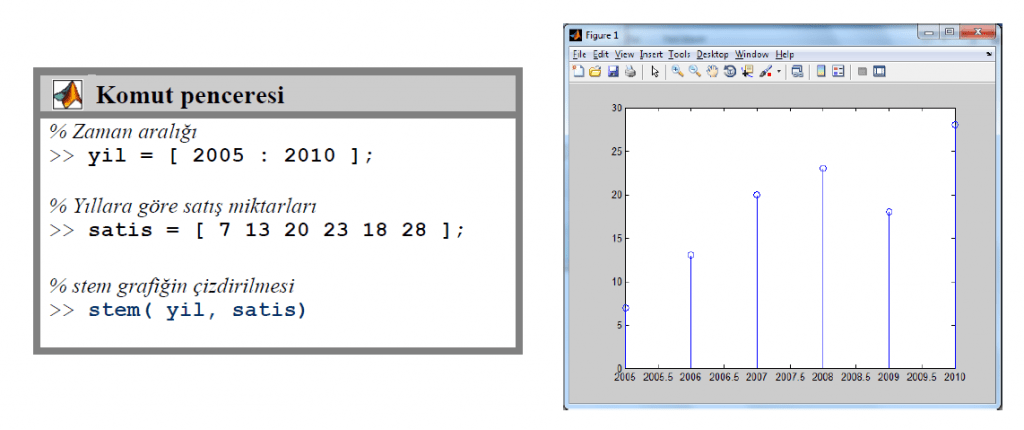The height and width of the screenshot is (430, 1024).
Task: Insert a colorbar with the toolbar icon
Action: coord(821,71)
